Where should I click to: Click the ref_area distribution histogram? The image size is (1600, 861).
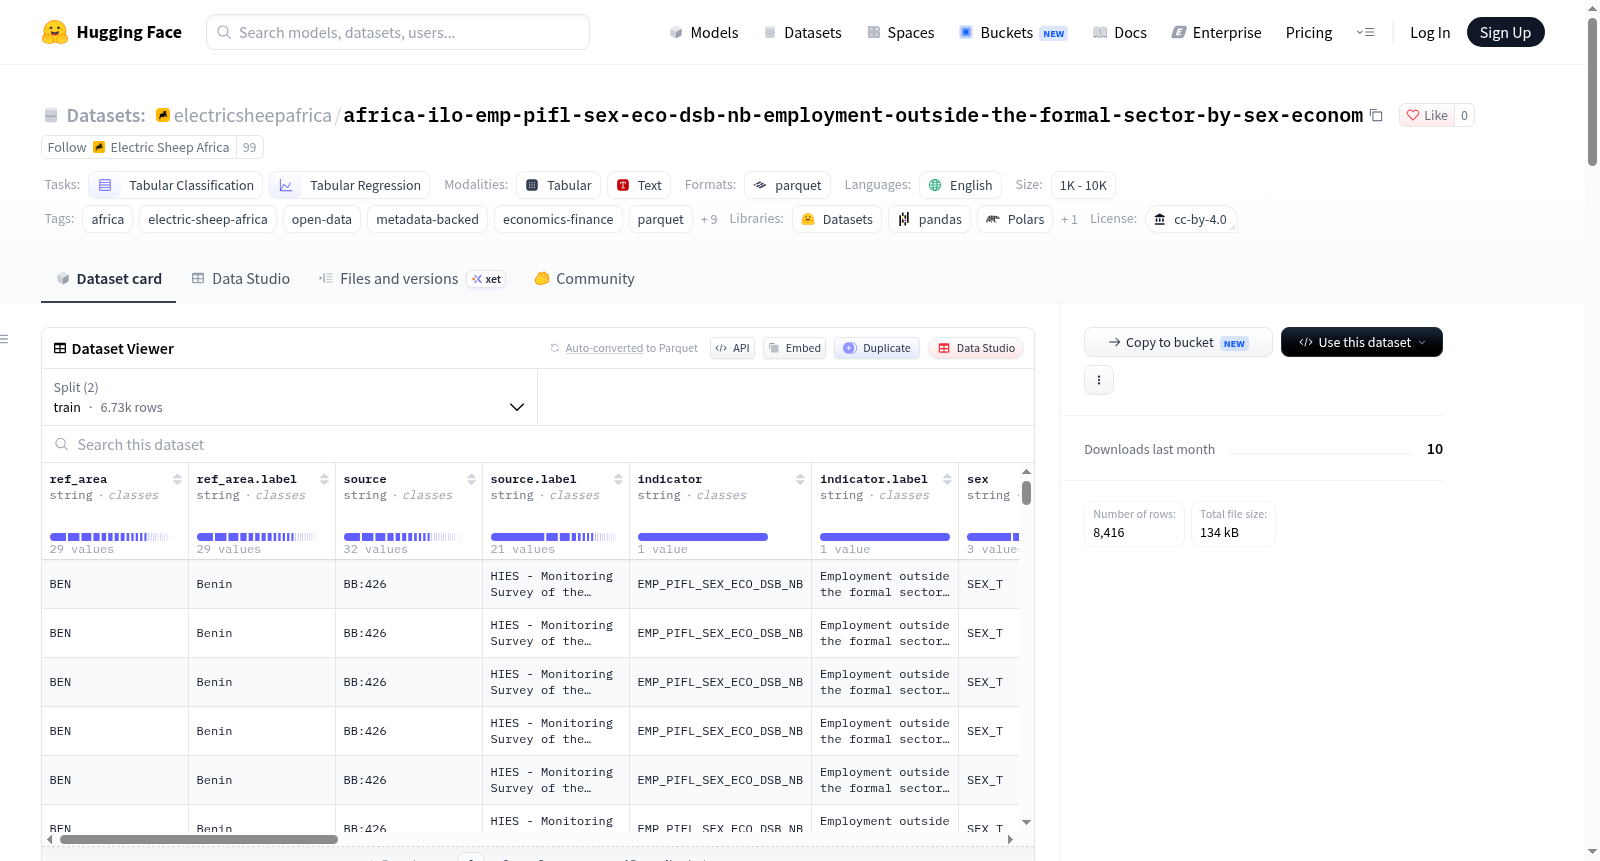110,537
